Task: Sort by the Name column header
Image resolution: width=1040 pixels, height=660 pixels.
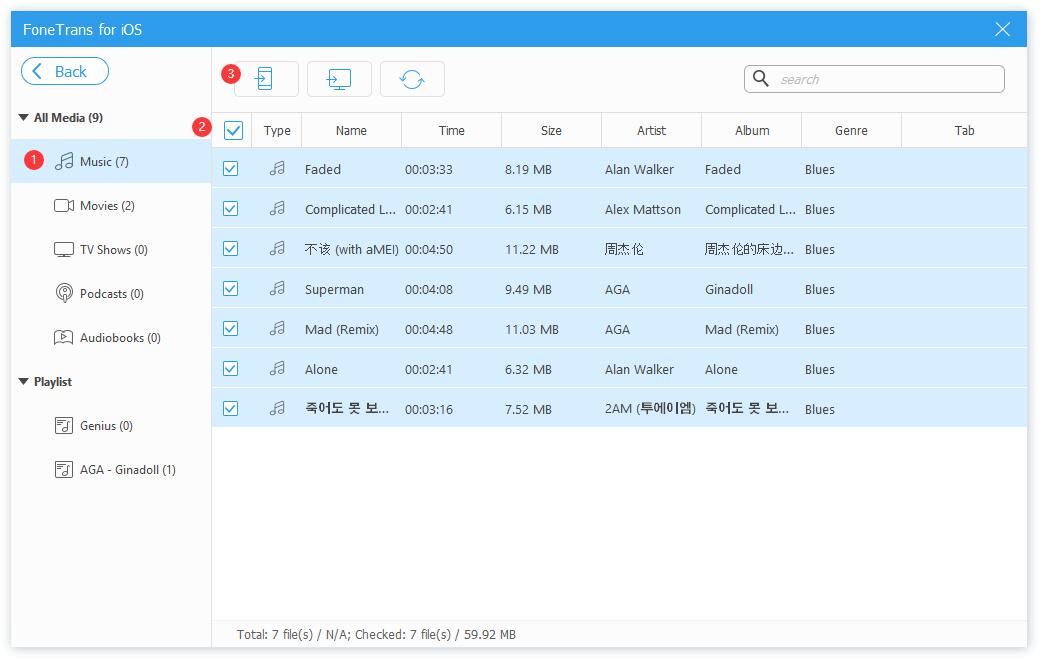Action: [351, 131]
